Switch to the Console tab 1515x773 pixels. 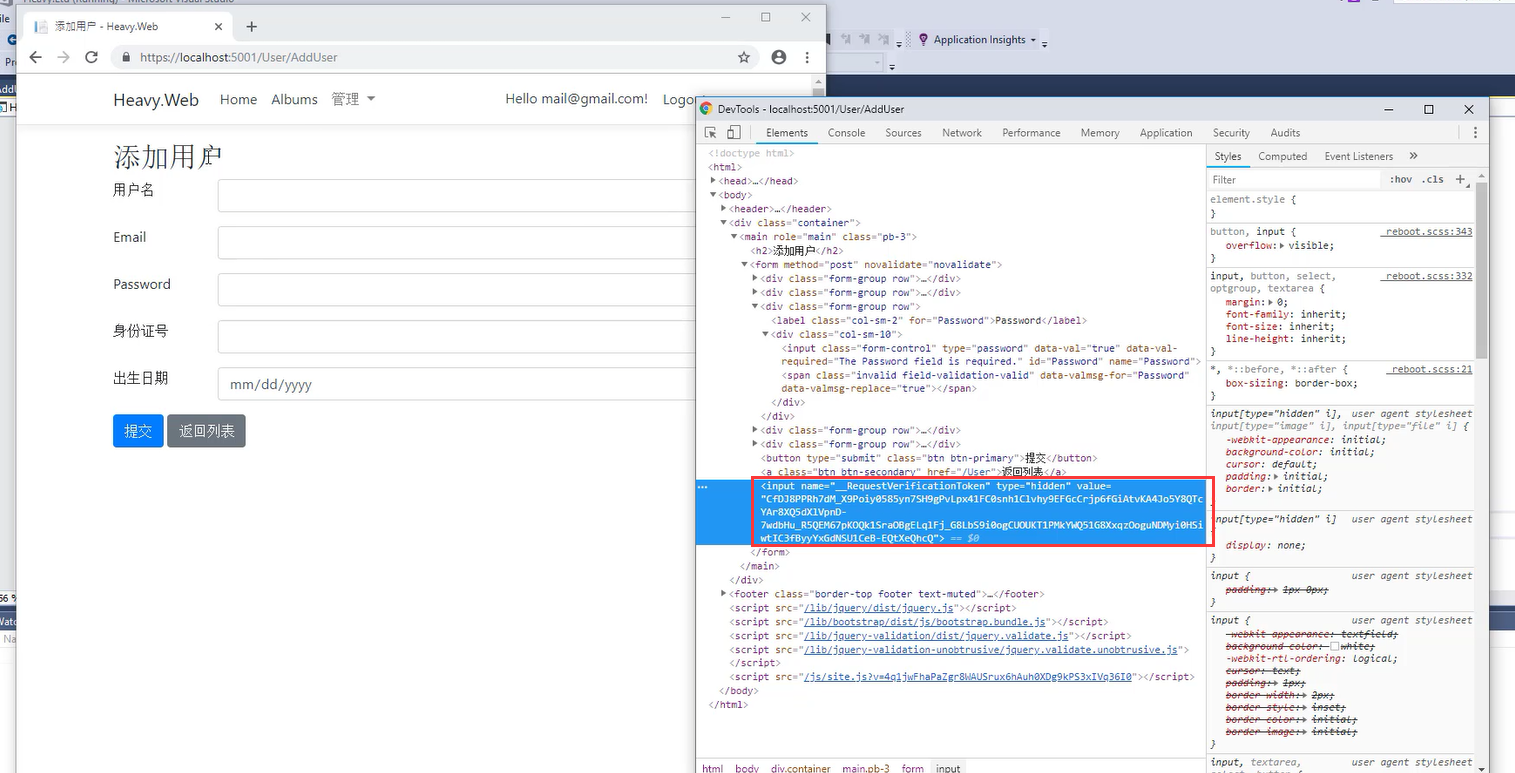point(846,133)
